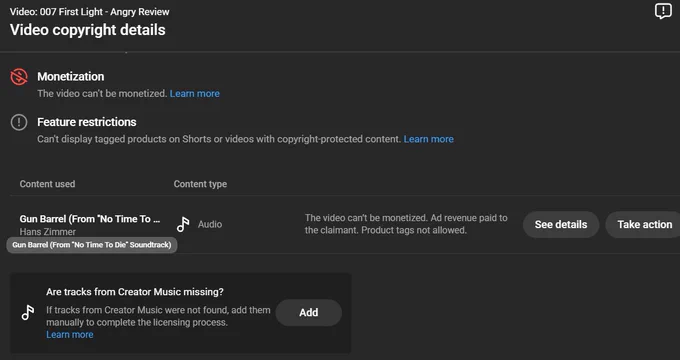Click 'The video can't be monetized.' under Monetization
The height and width of the screenshot is (360, 680).
(x=102, y=94)
